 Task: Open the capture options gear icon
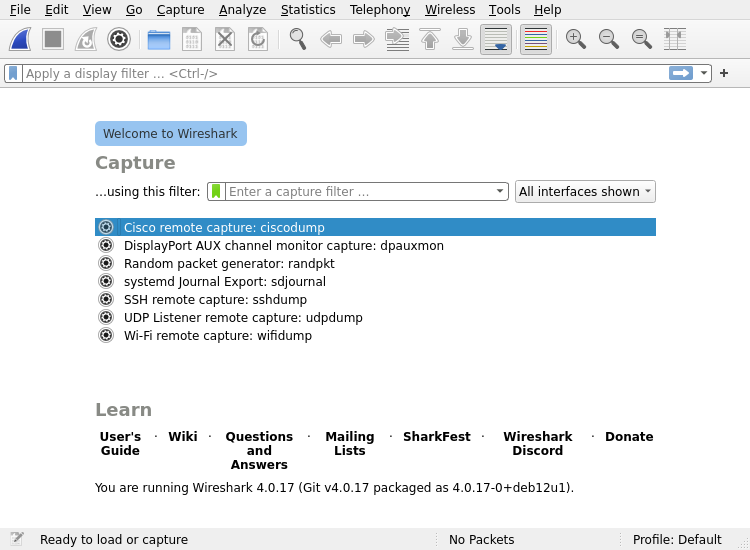click(x=119, y=39)
